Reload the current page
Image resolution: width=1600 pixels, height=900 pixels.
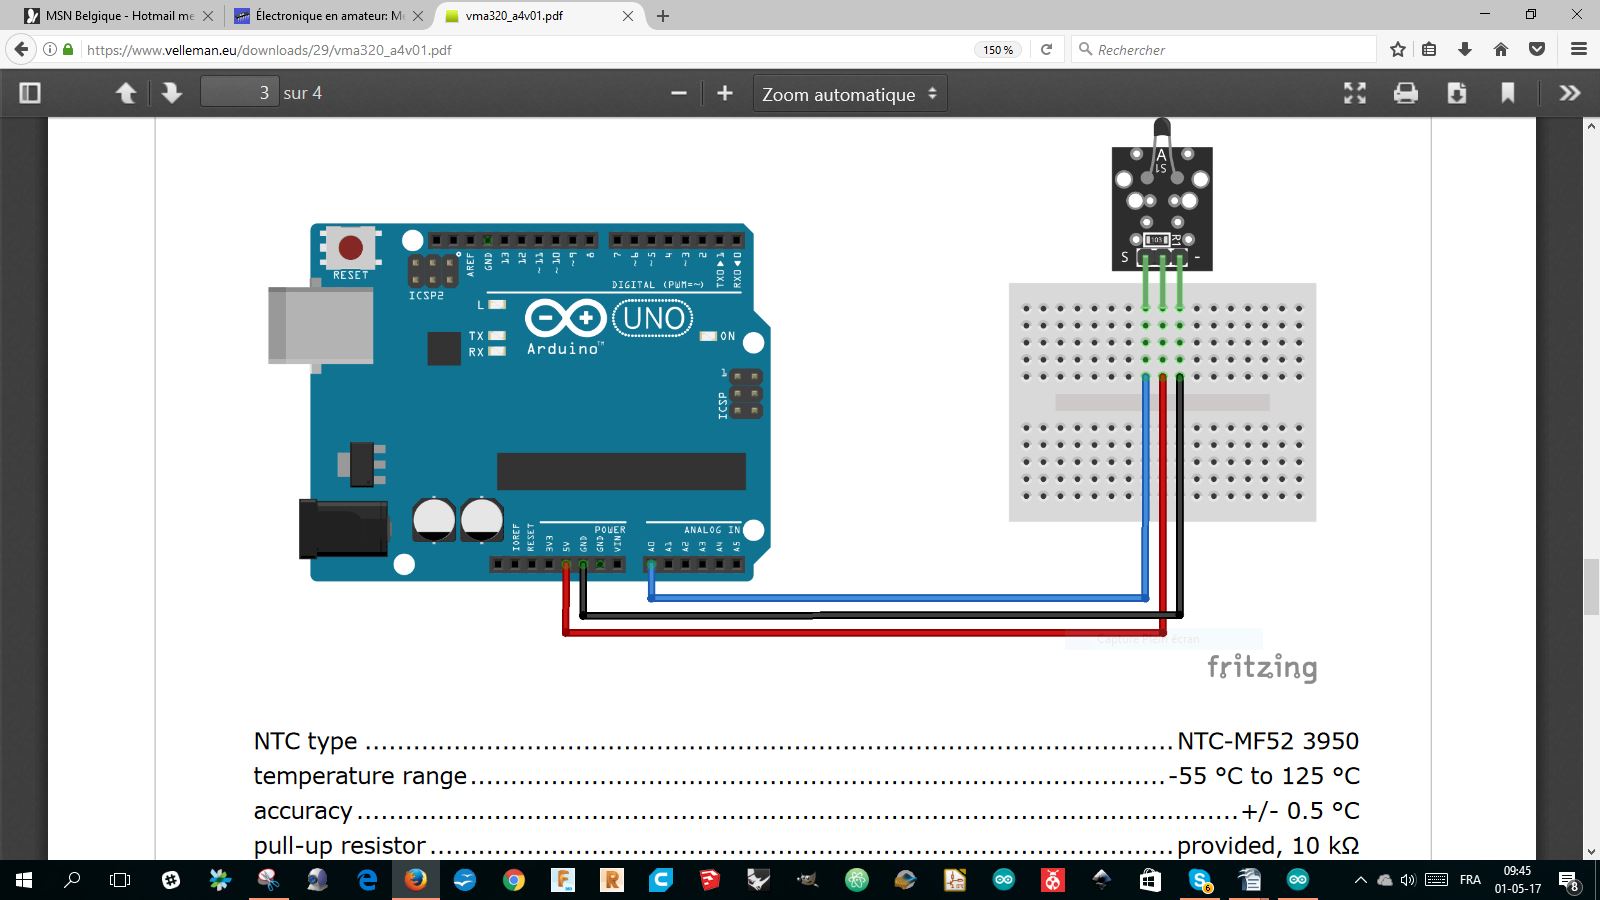[x=1047, y=49]
